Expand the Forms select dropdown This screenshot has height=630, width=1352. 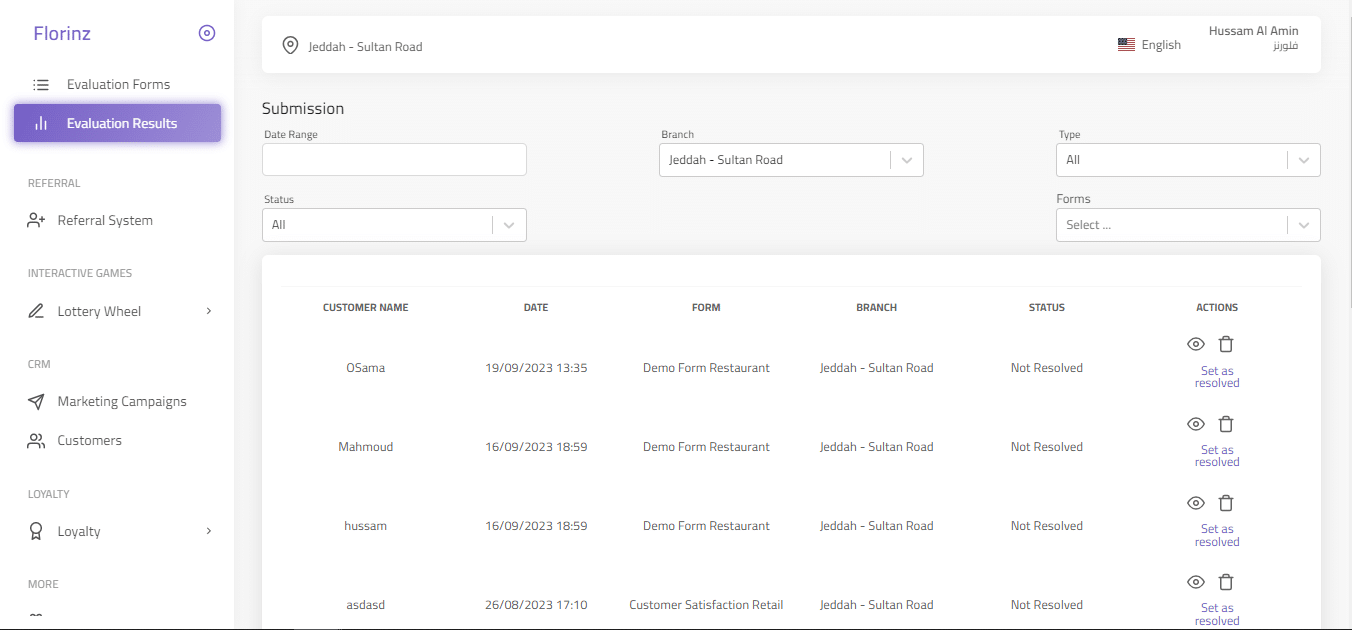(x=1187, y=225)
